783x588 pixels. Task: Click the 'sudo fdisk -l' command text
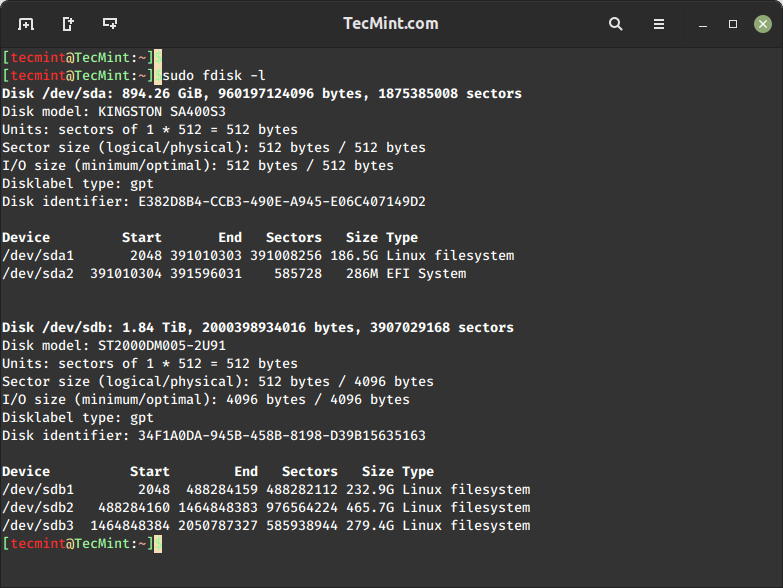pyautogui.click(x=213, y=75)
